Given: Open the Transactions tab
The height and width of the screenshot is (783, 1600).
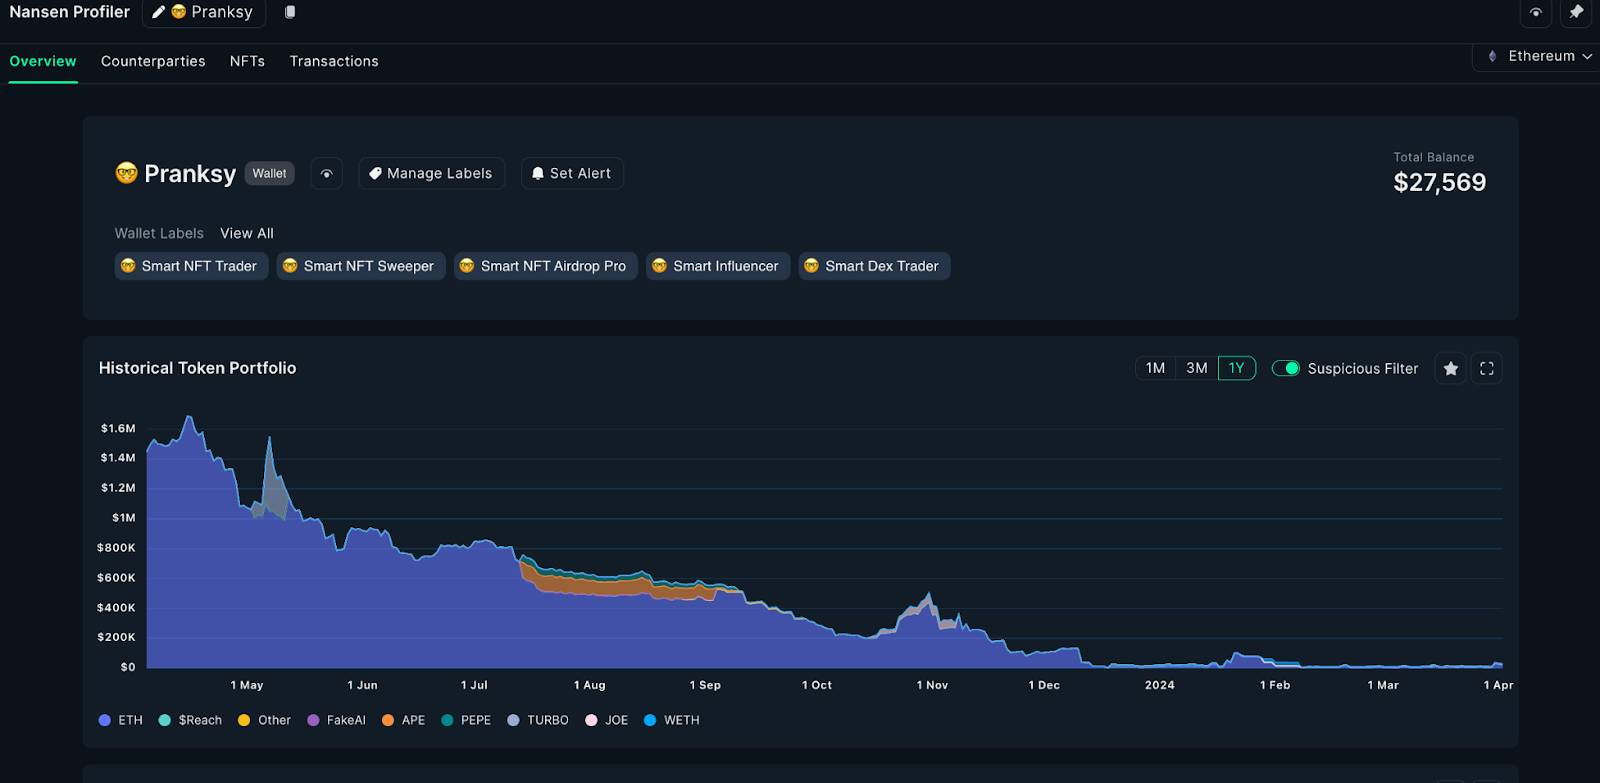Looking at the screenshot, I should (x=334, y=61).
